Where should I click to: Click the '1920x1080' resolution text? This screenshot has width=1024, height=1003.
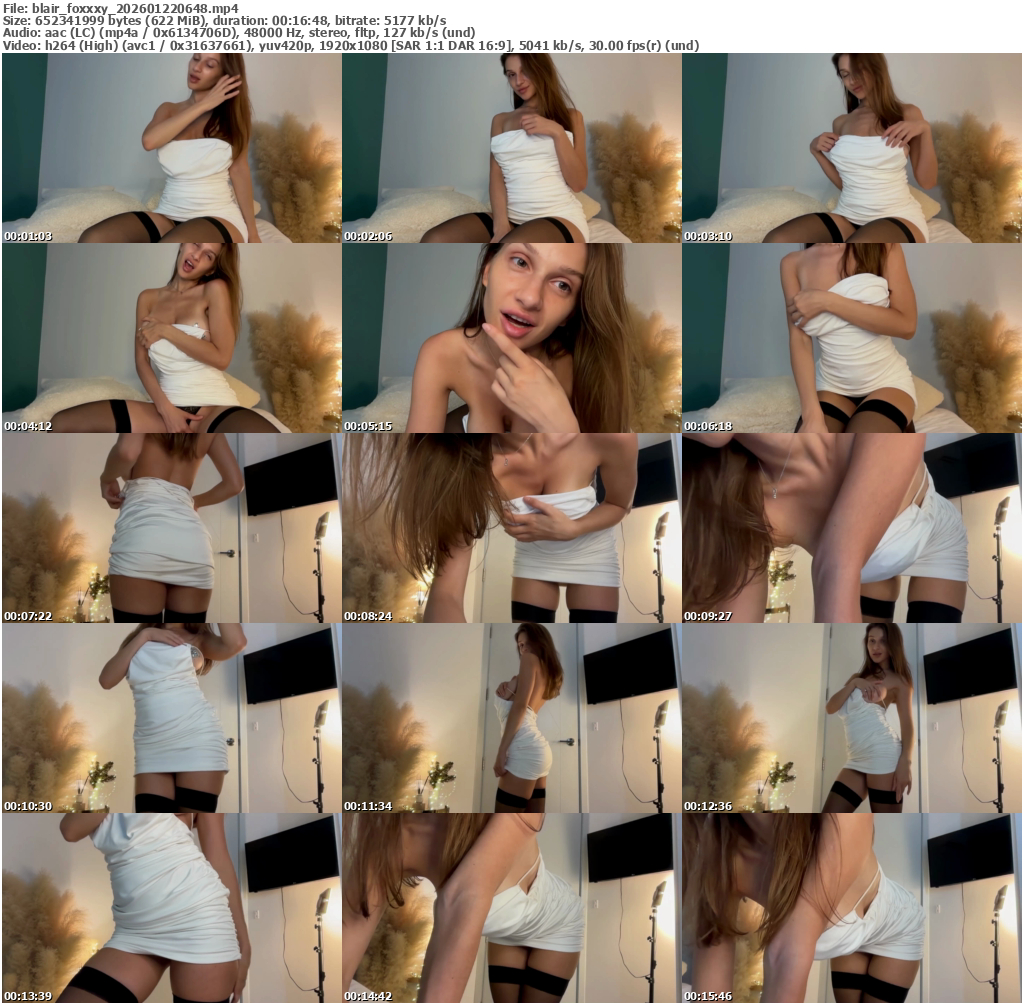click(x=351, y=46)
